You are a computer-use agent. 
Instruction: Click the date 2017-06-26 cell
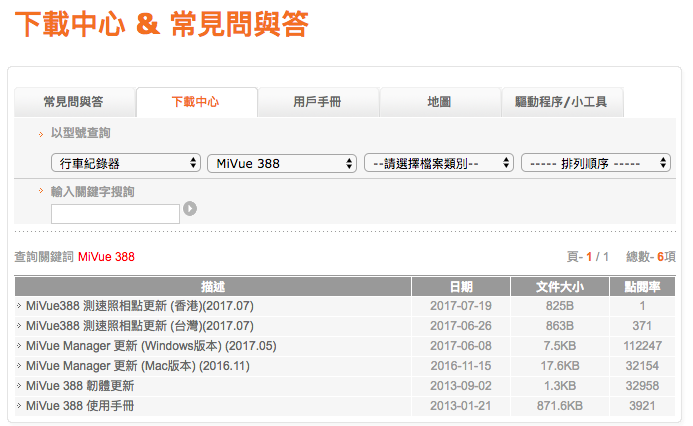461,326
